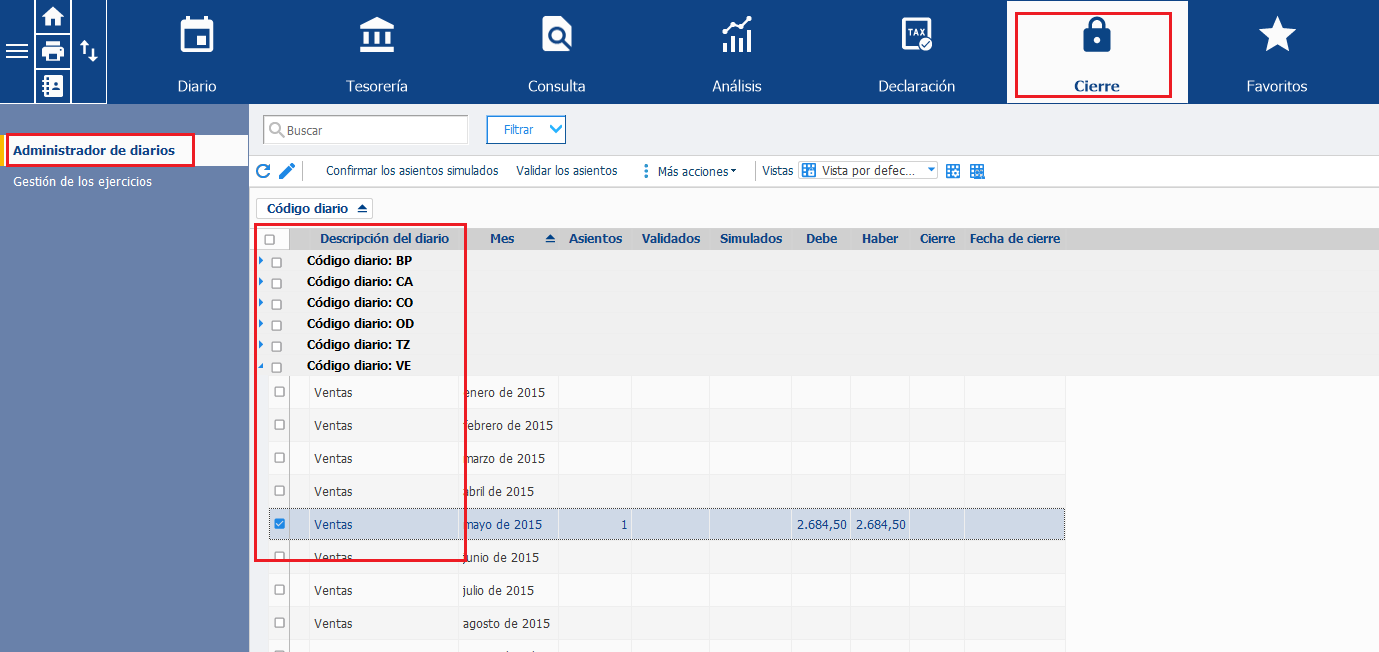The height and width of the screenshot is (652, 1379).
Task: Check the Código diario: CO checkbox
Action: 277,304
